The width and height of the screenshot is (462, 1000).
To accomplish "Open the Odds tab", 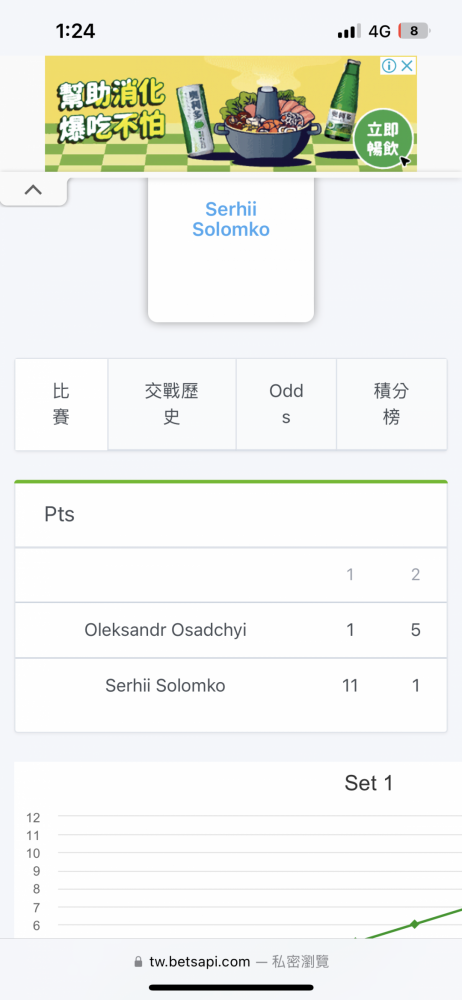I will pyautogui.click(x=286, y=404).
